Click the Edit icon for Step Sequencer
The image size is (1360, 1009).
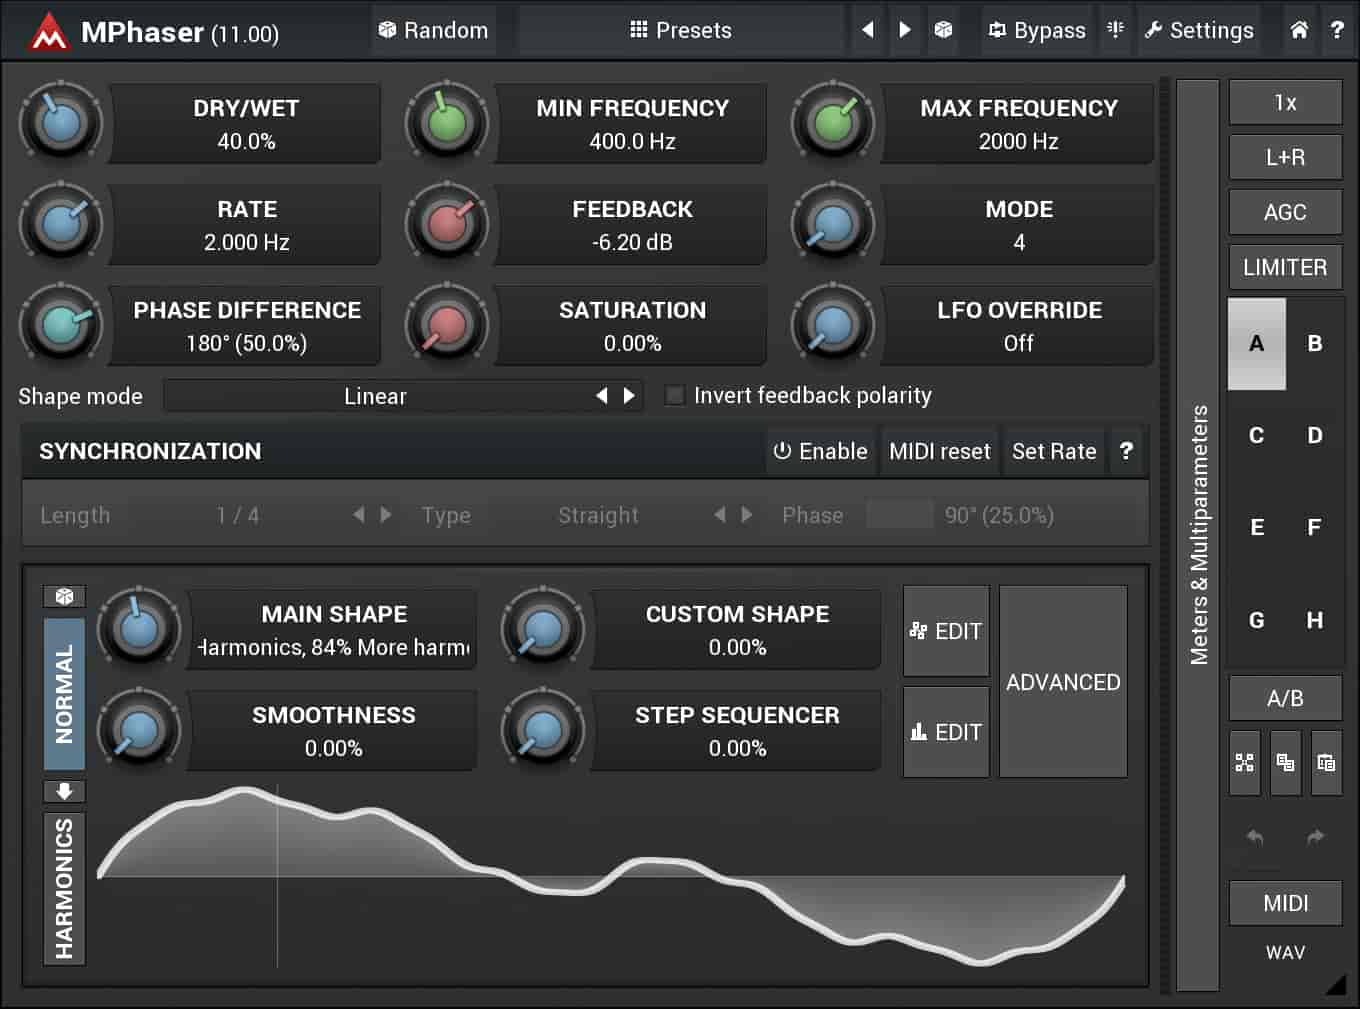pyautogui.click(x=944, y=731)
